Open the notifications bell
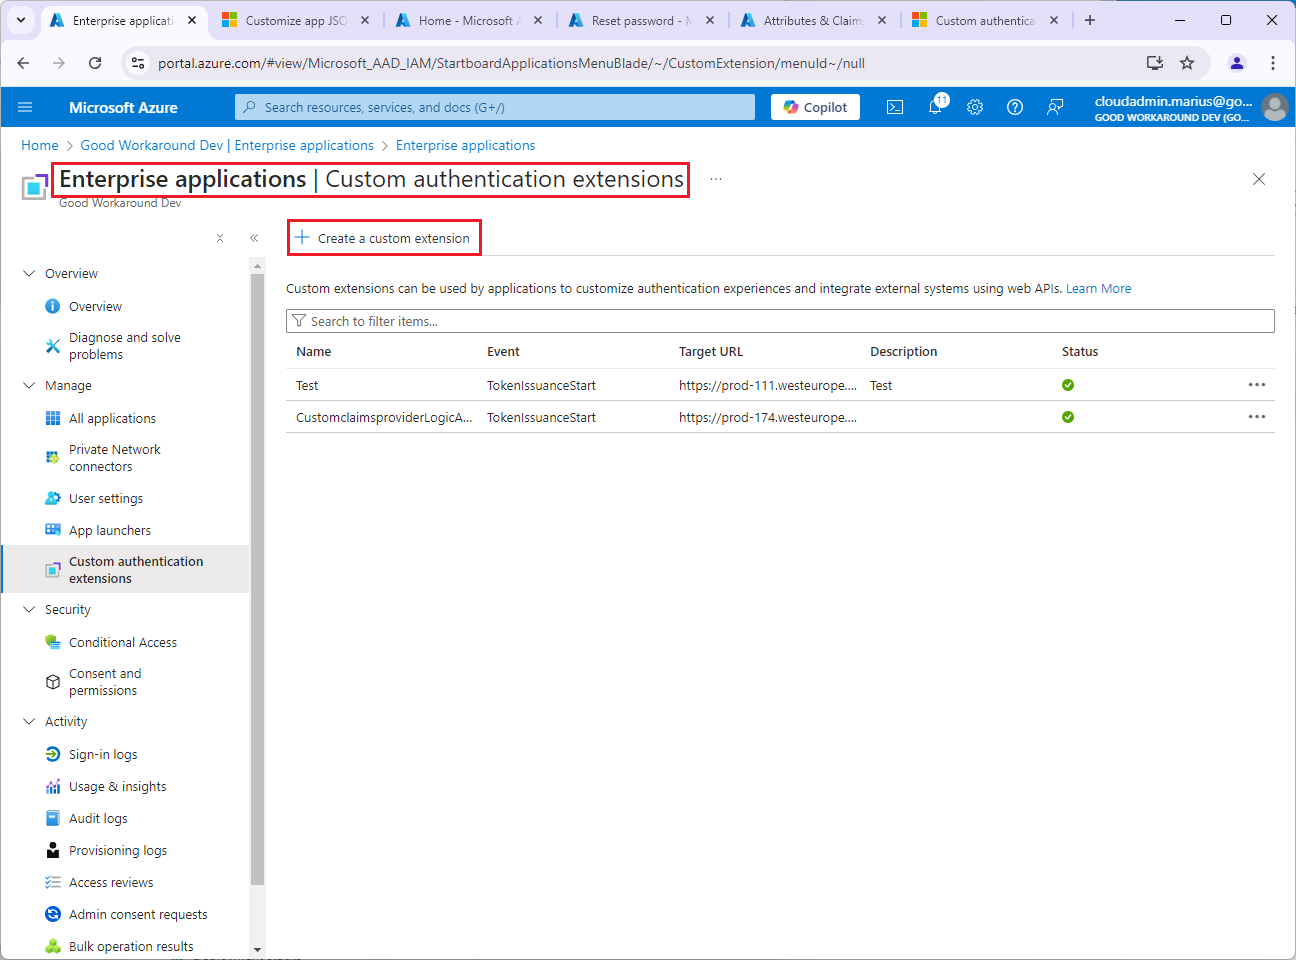The height and width of the screenshot is (960, 1296). pos(935,107)
